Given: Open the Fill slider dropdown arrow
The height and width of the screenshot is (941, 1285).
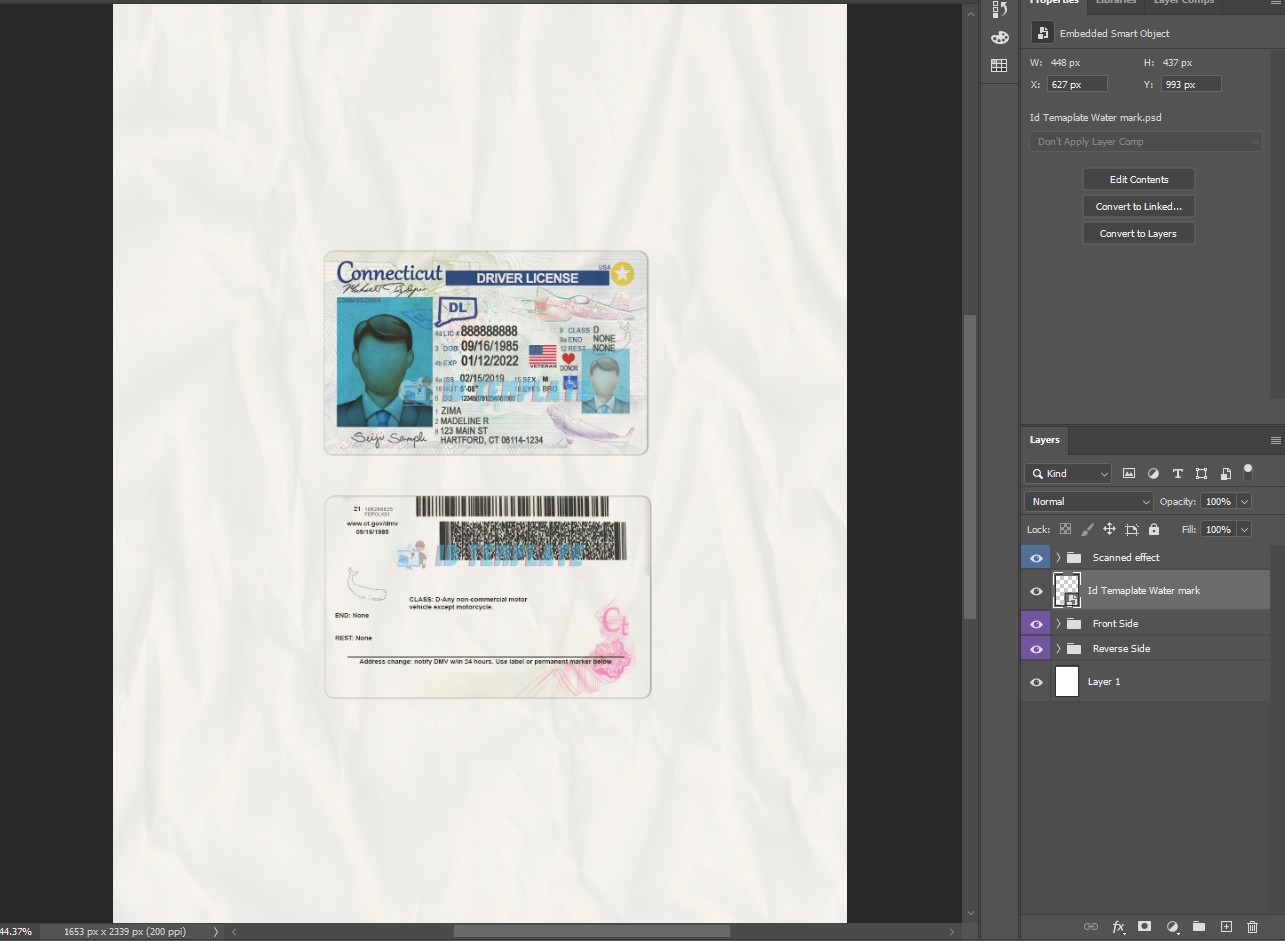Looking at the screenshot, I should coord(1245,529).
